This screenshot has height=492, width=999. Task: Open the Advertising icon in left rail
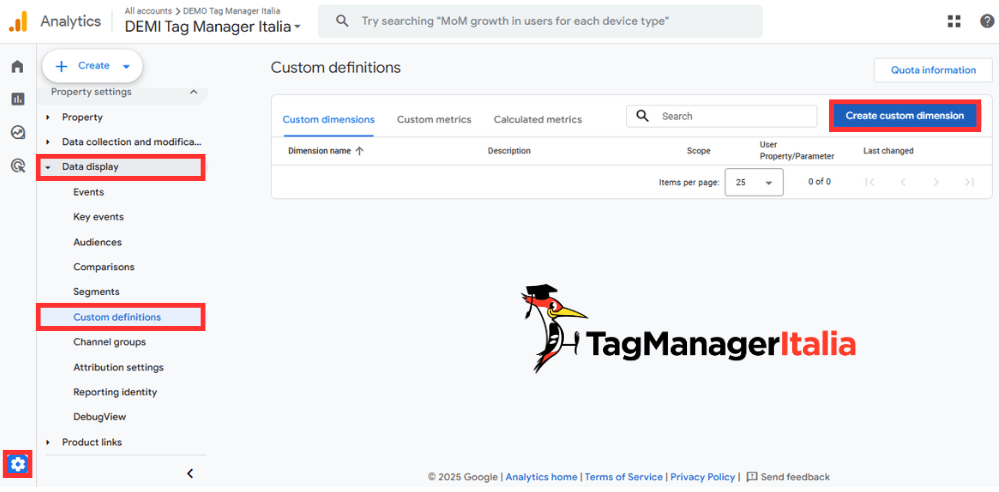click(x=18, y=166)
